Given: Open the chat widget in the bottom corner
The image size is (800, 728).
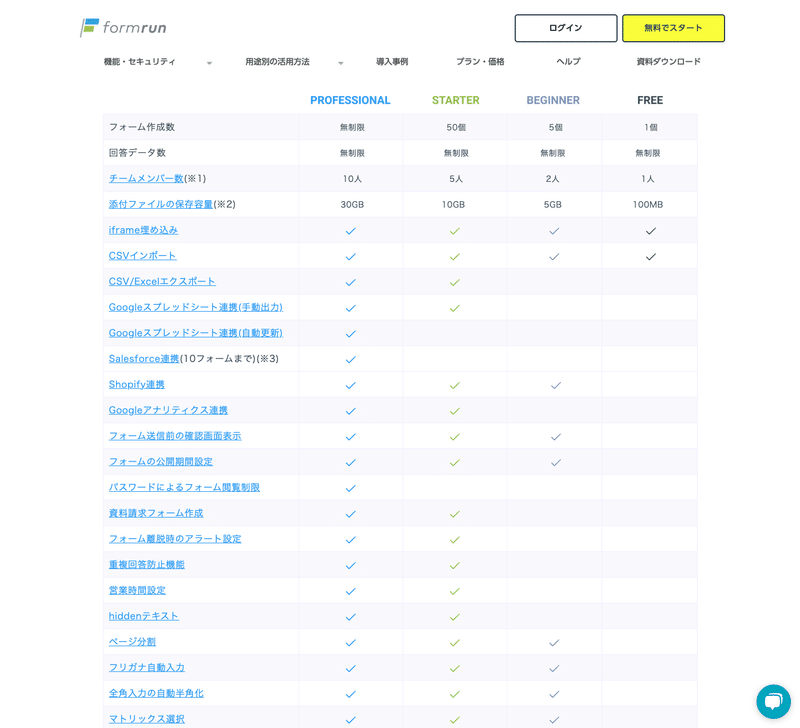Looking at the screenshot, I should click(773, 702).
